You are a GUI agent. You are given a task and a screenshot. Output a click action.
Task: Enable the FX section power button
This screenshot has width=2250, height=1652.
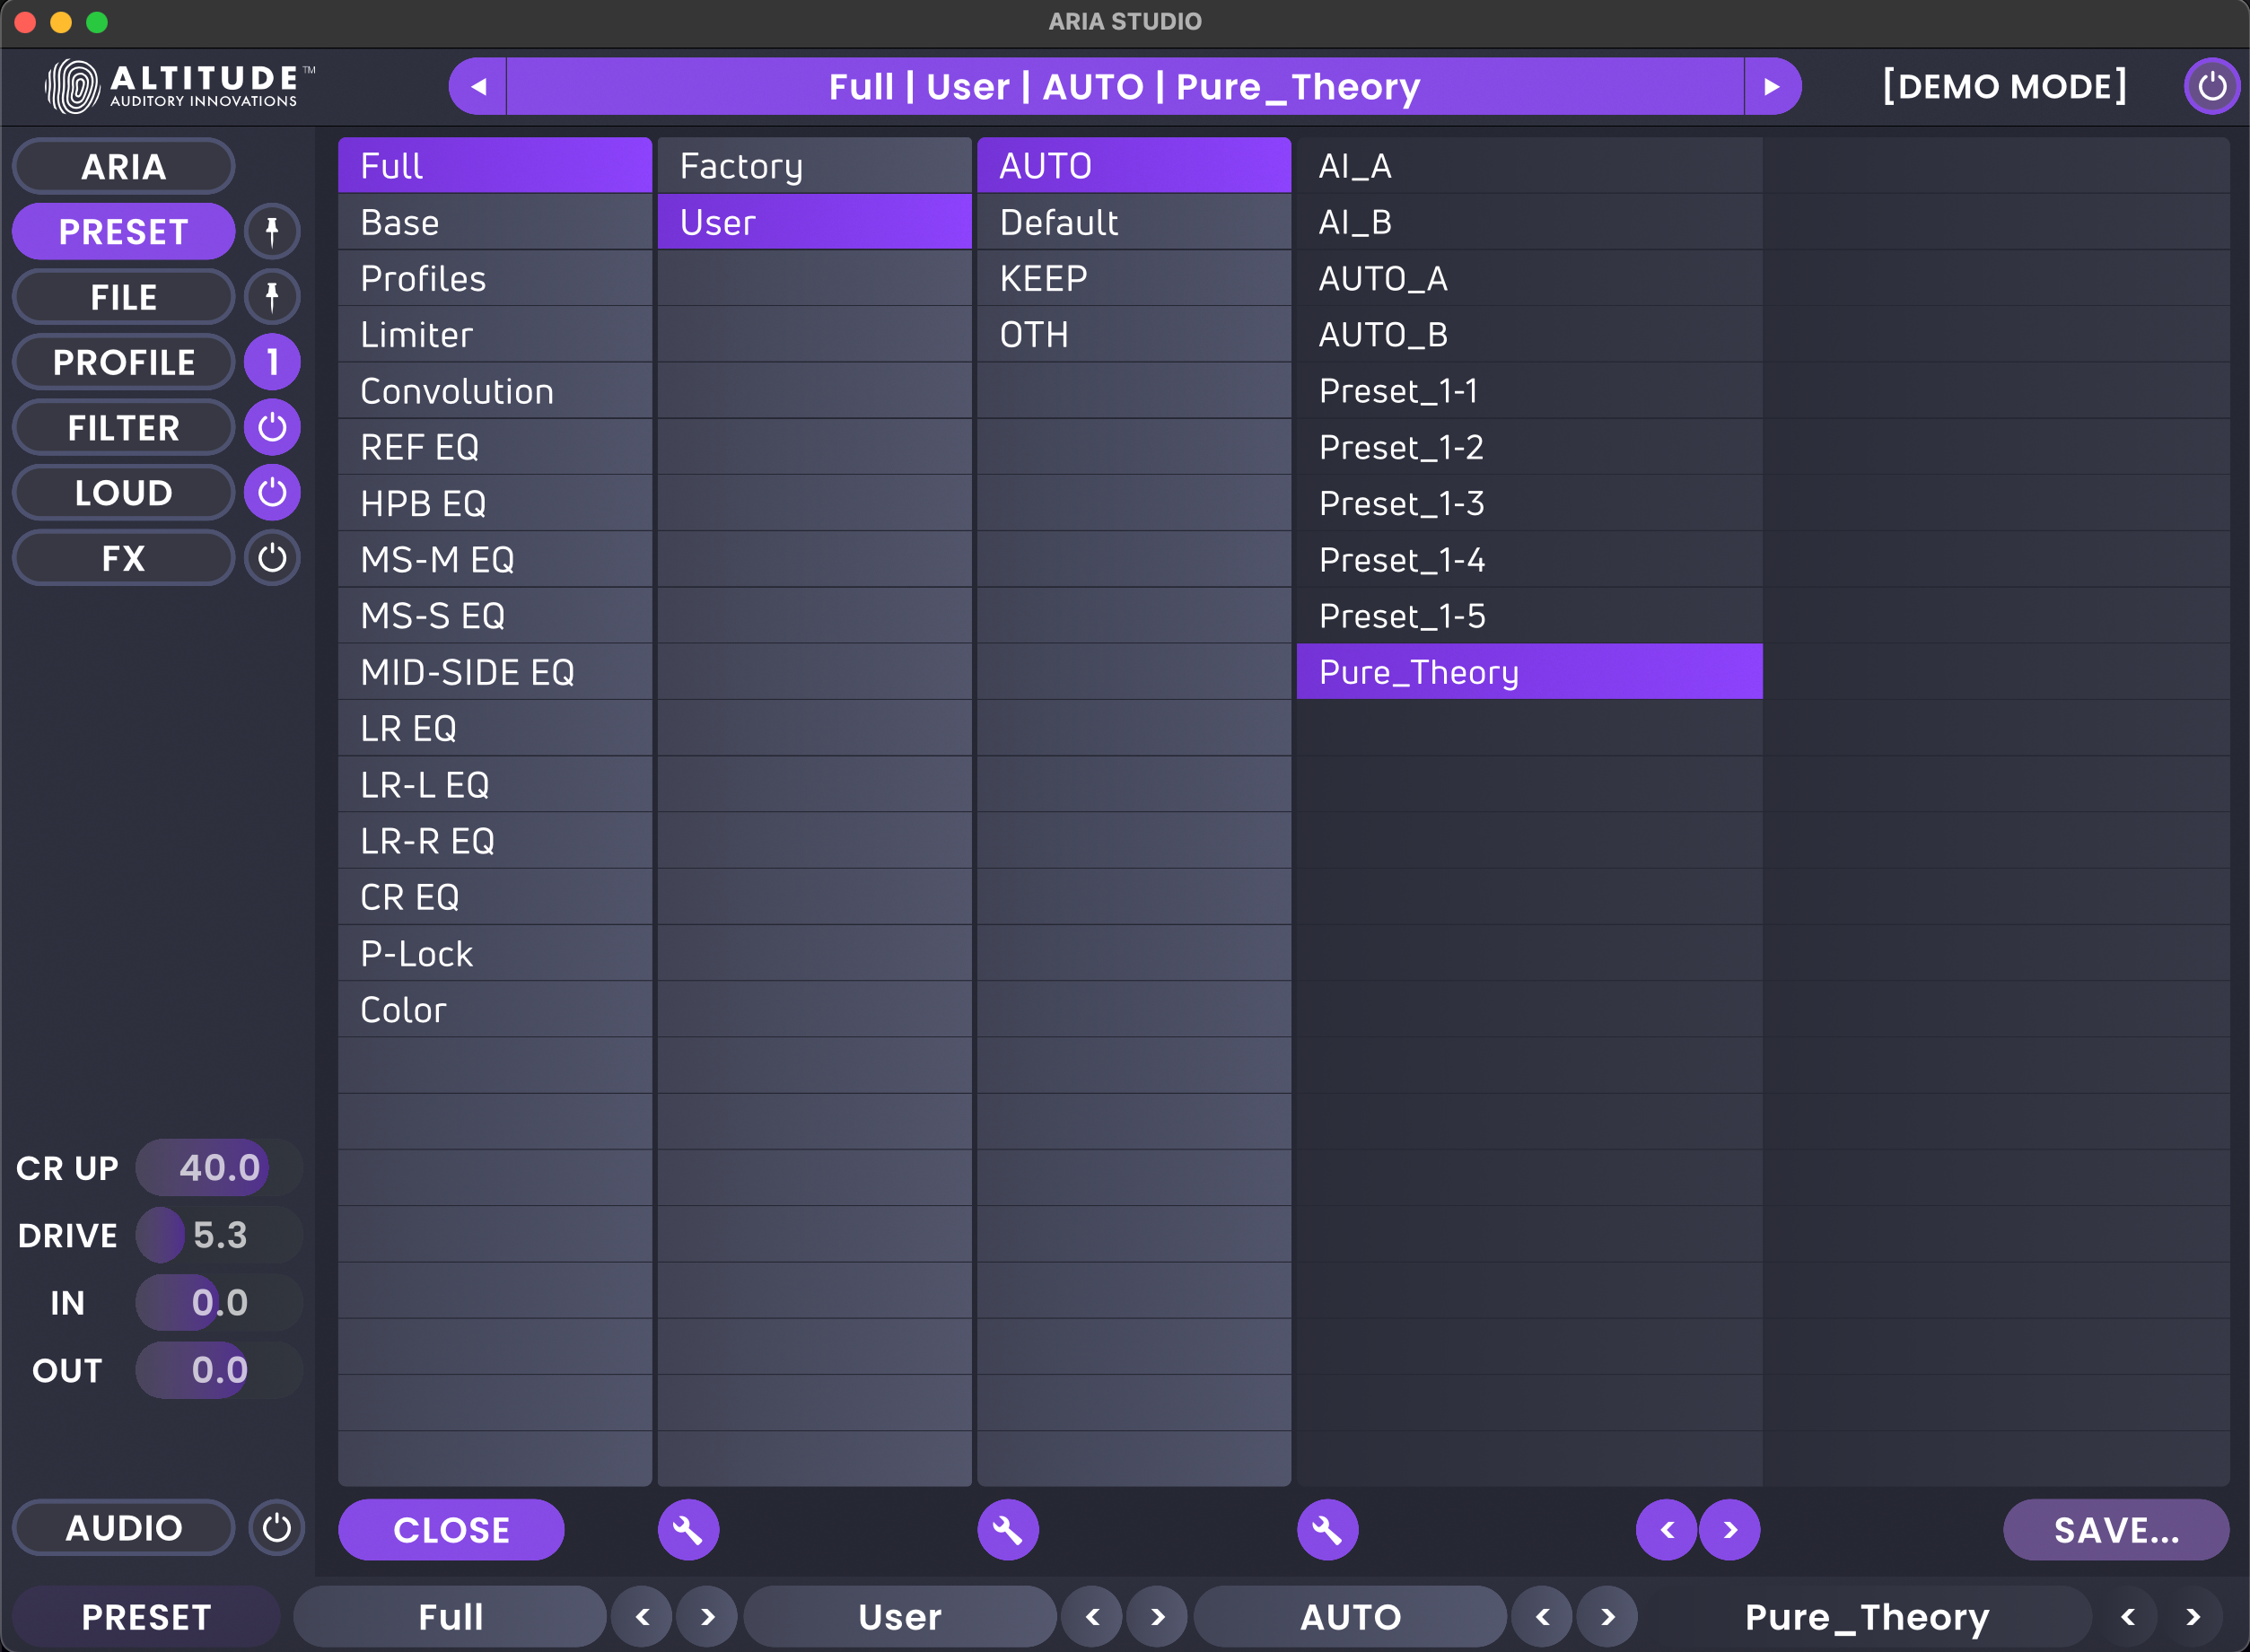(x=272, y=558)
